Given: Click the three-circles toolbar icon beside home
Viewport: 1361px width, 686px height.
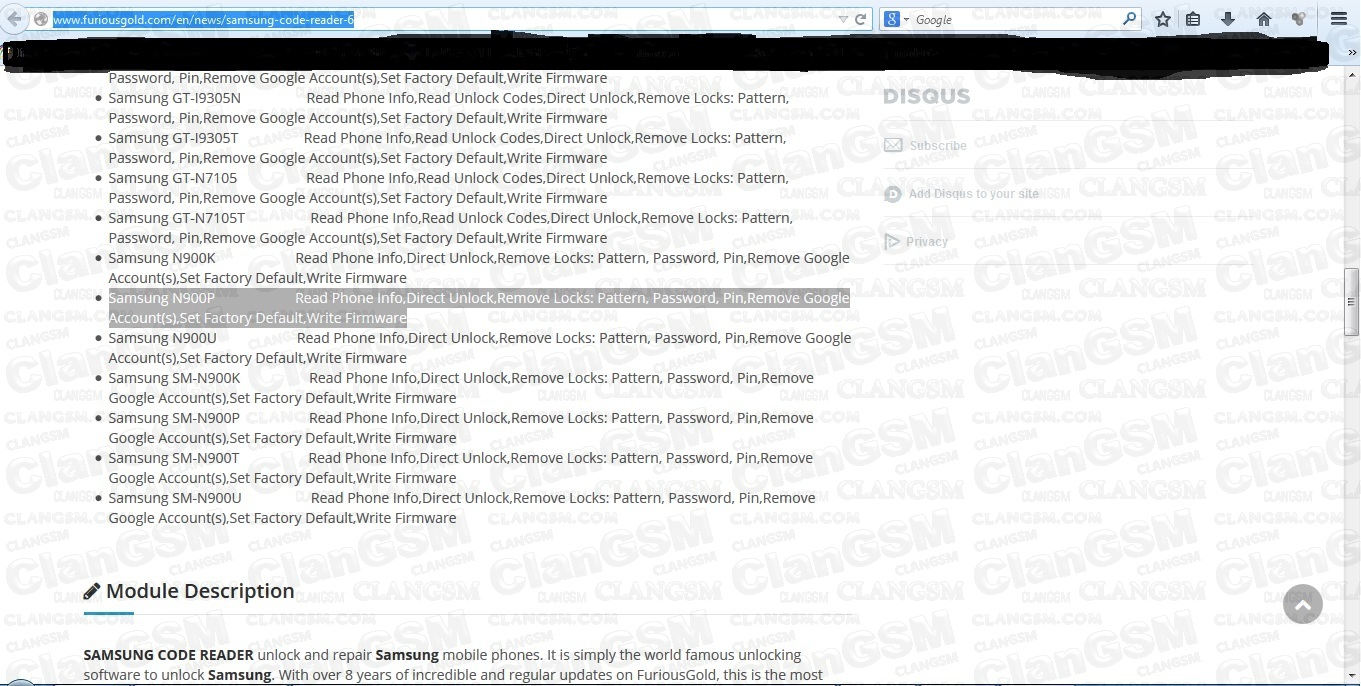Looking at the screenshot, I should coord(1298,19).
